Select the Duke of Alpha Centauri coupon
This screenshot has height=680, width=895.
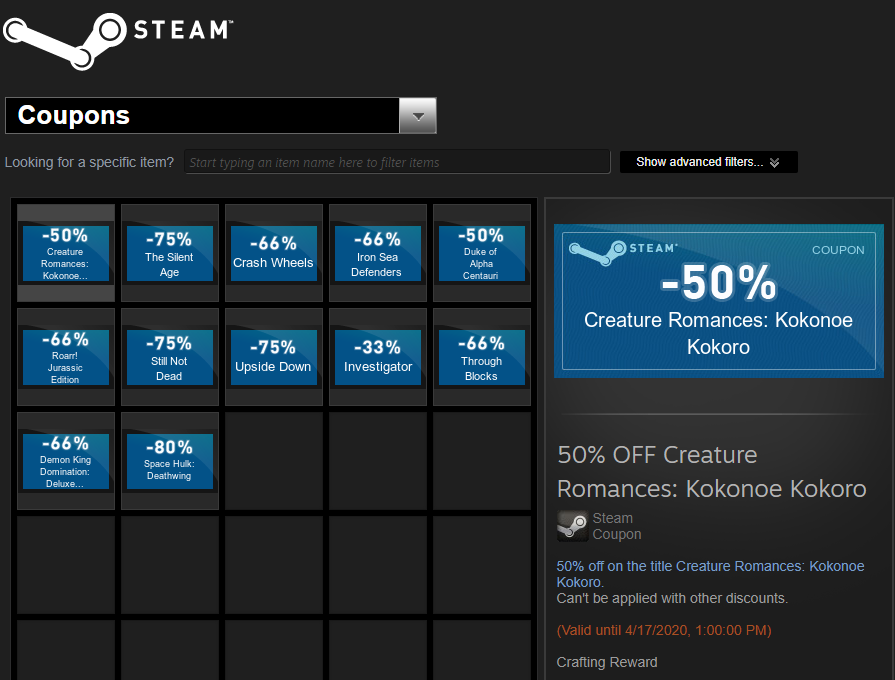[481, 253]
